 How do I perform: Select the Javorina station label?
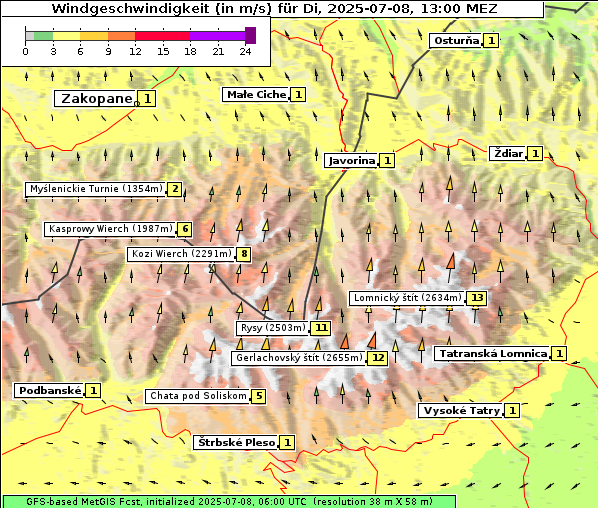[x=352, y=161]
